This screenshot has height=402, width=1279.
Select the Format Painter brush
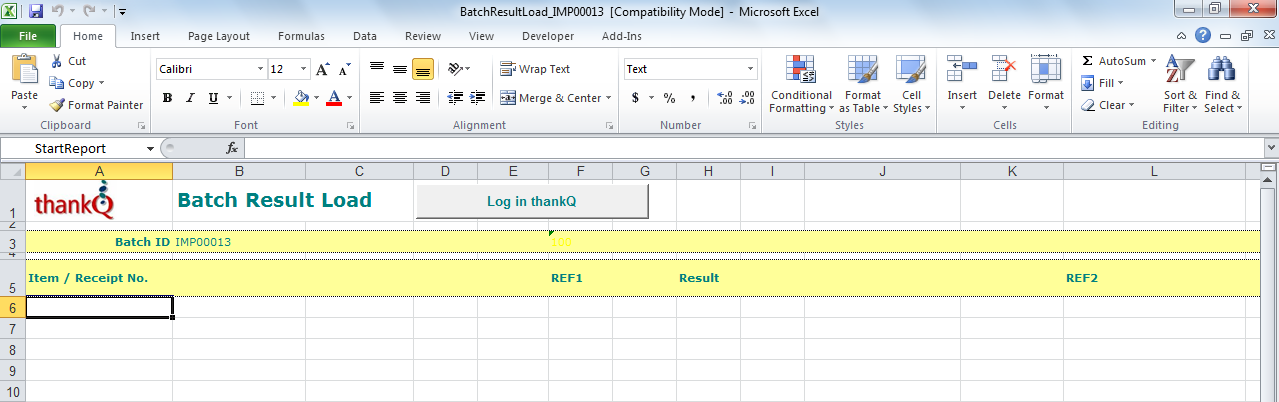click(x=57, y=105)
